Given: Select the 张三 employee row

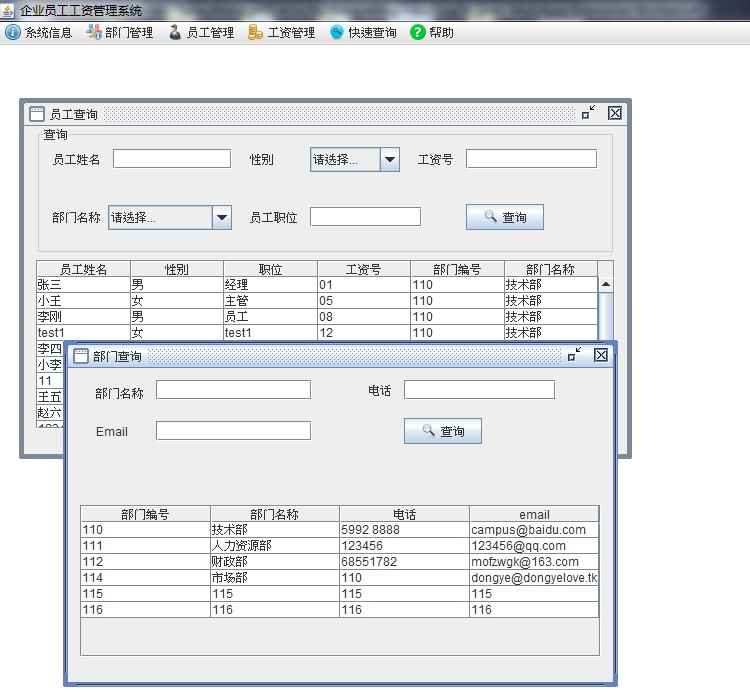Looking at the screenshot, I should point(317,285).
